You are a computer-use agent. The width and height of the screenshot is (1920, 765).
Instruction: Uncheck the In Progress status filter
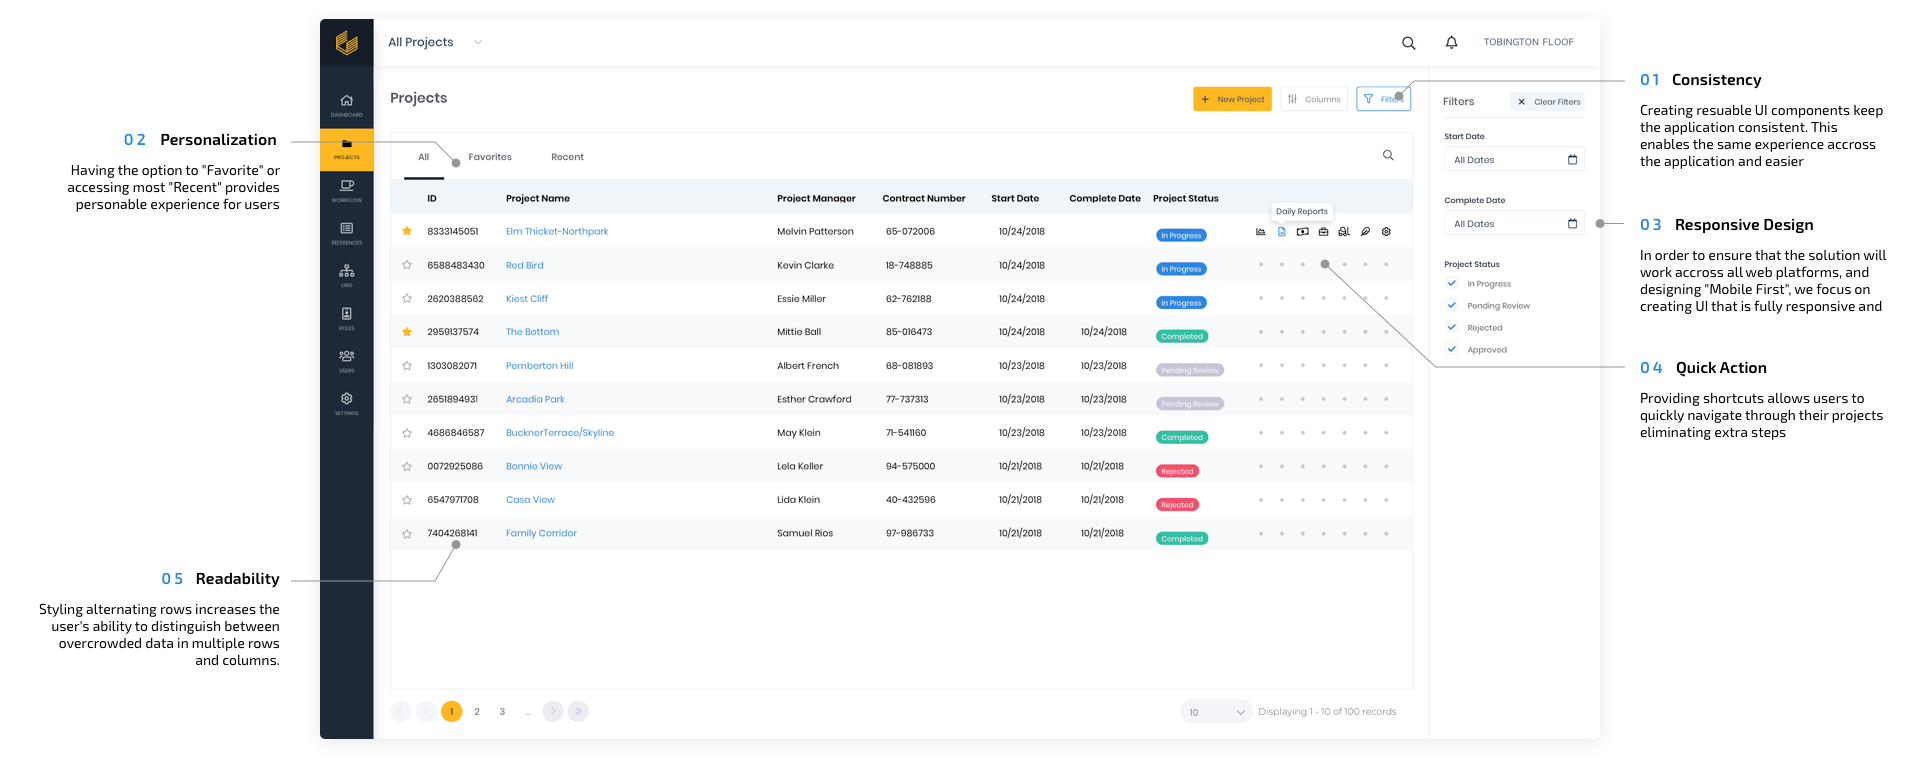click(x=1452, y=283)
